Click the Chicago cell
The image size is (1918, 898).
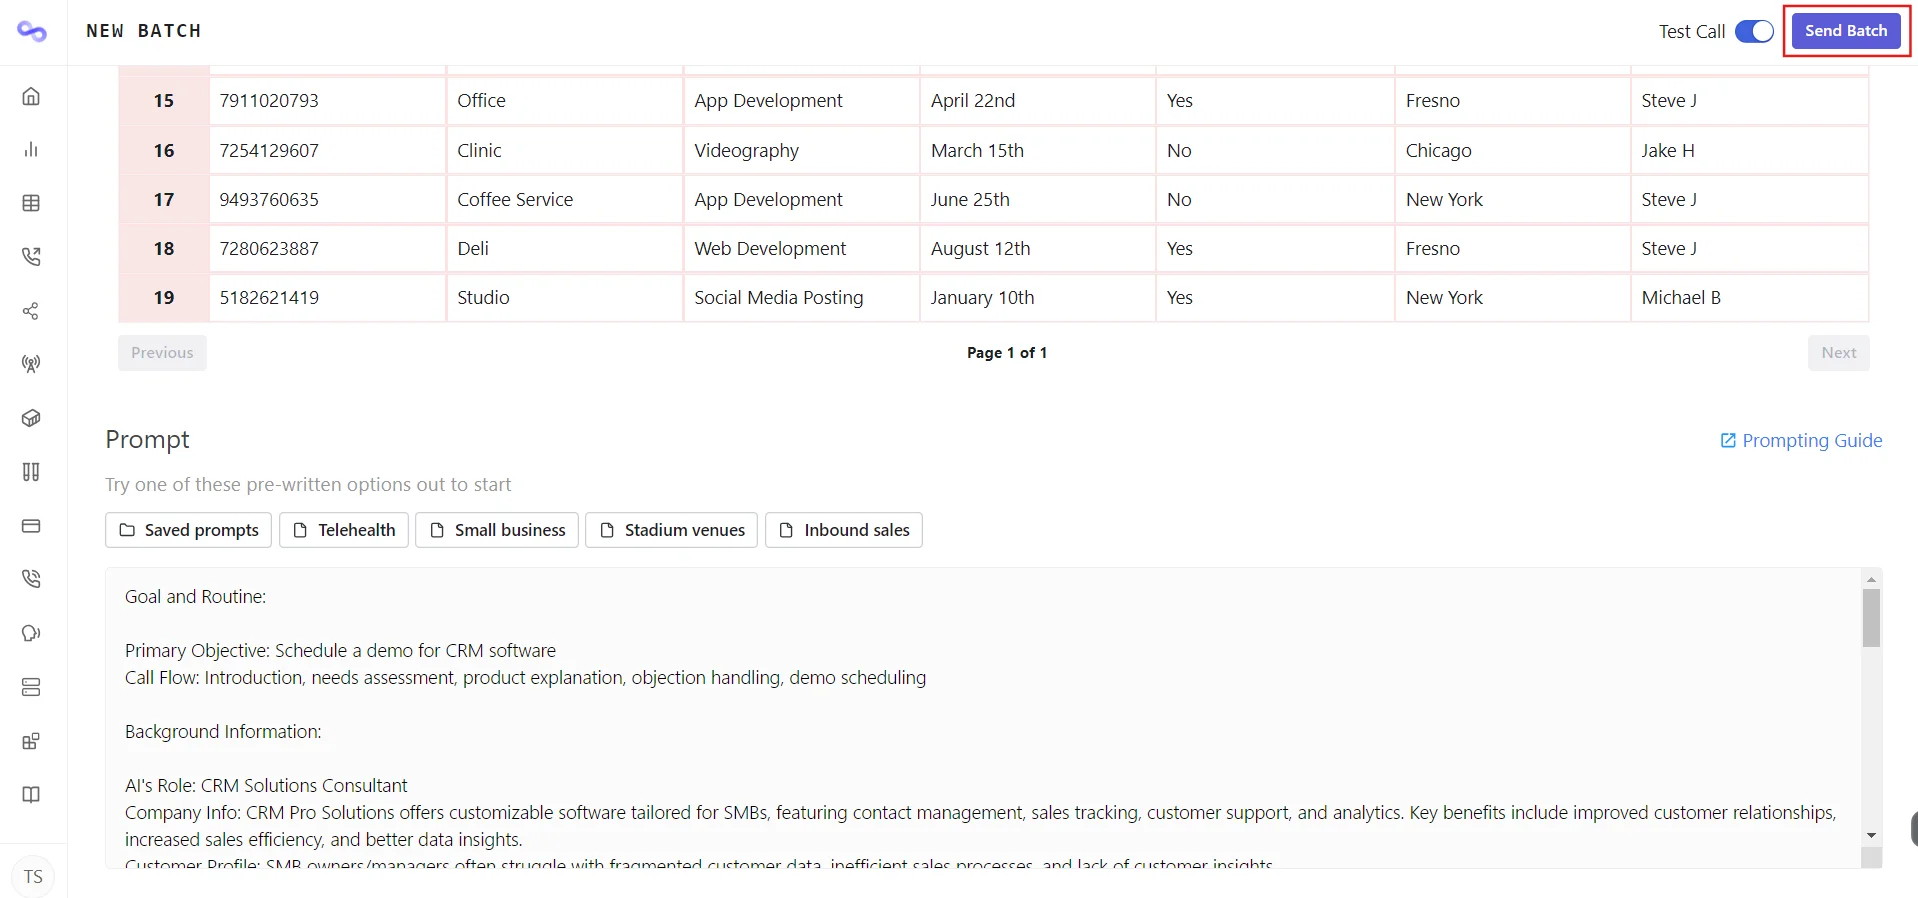[1513, 150]
